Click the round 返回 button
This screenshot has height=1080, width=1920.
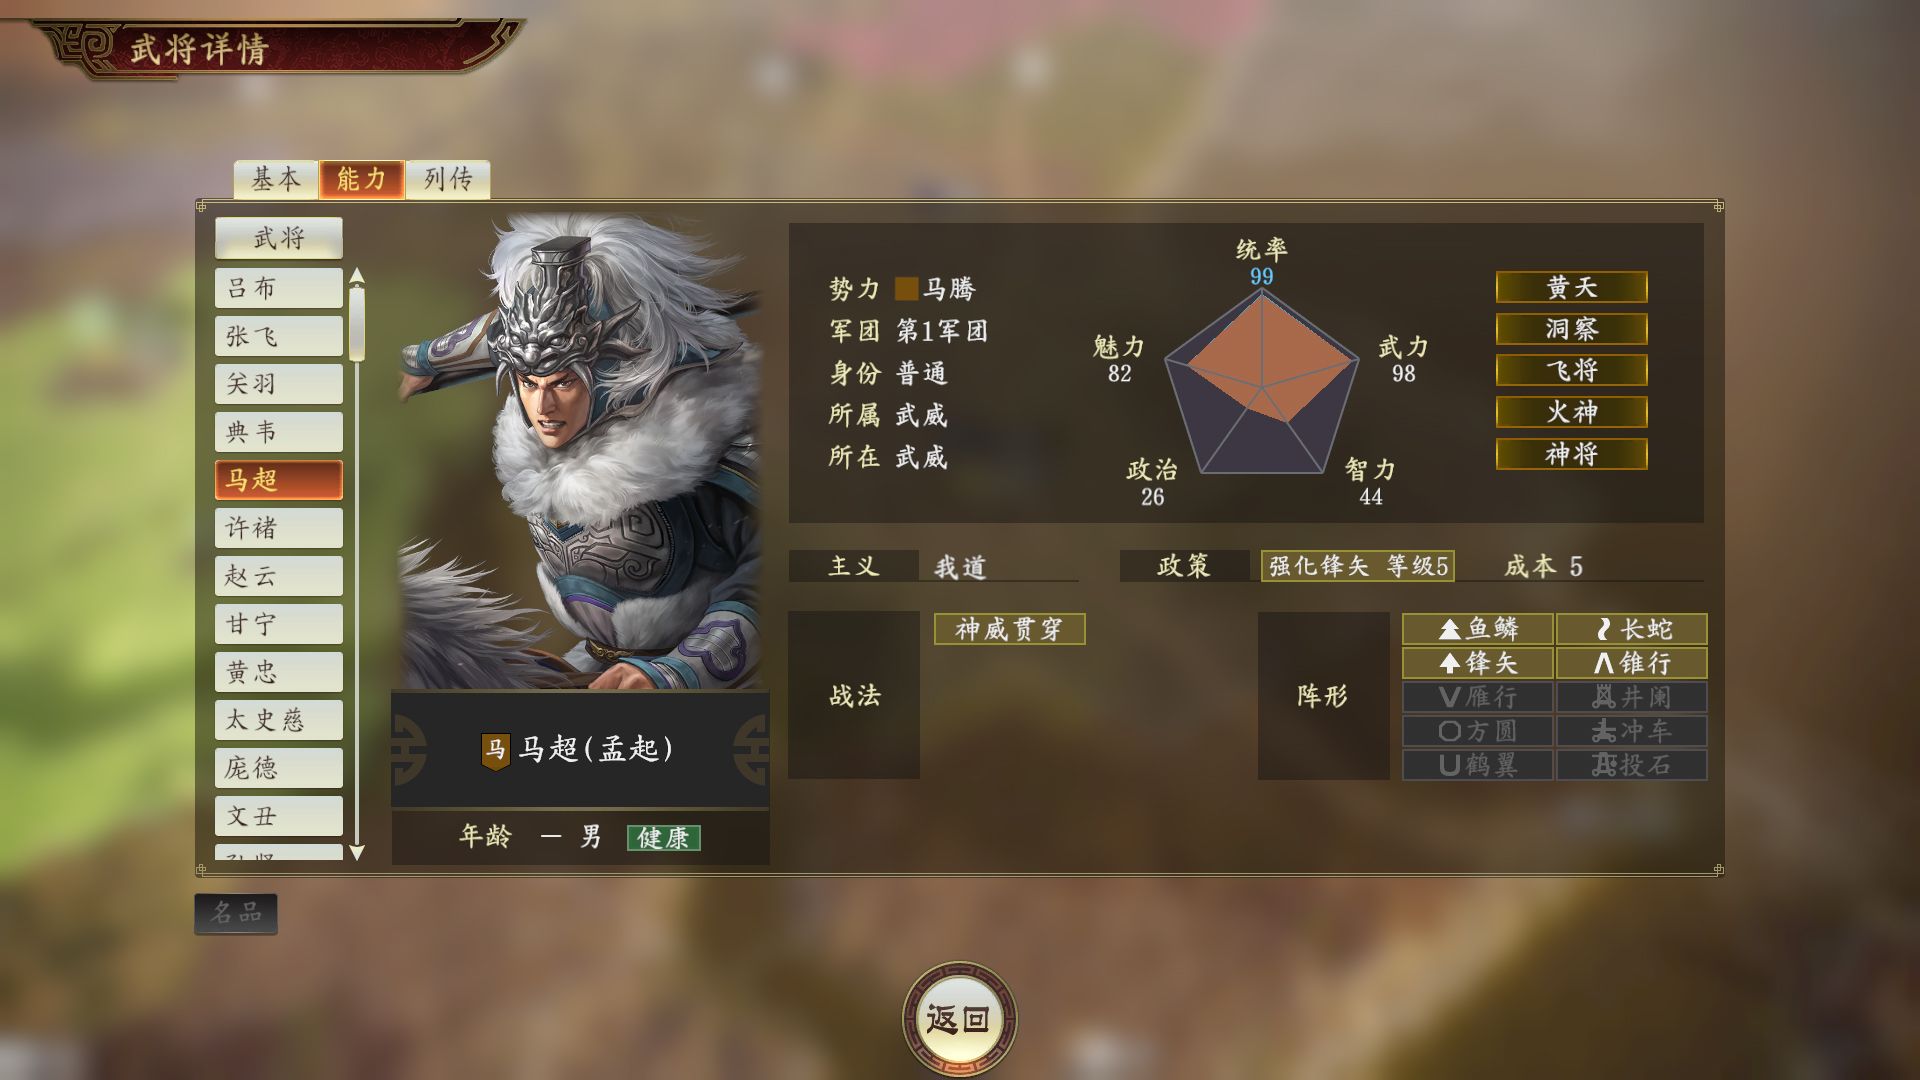click(x=959, y=1019)
